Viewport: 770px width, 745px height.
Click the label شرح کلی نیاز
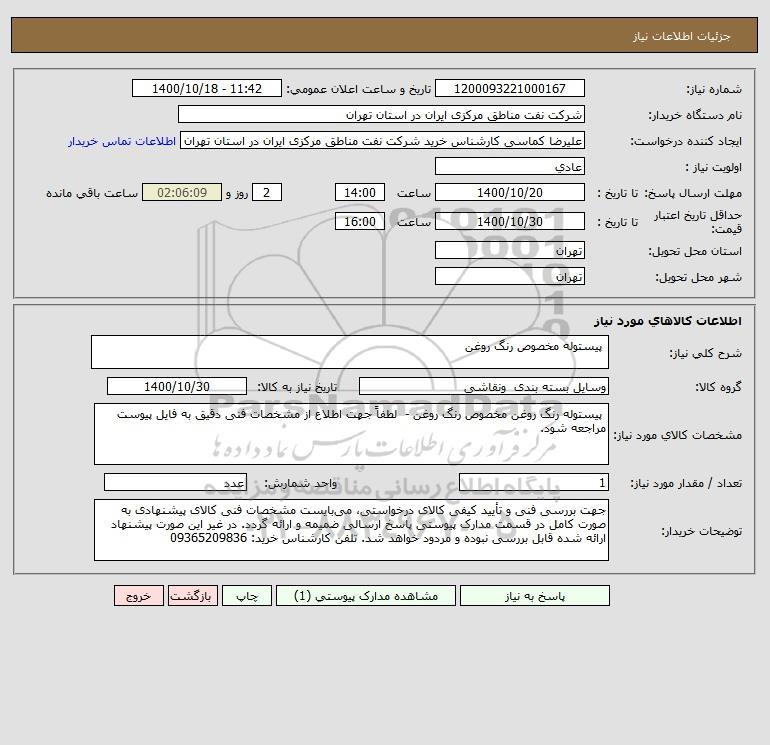(x=706, y=353)
